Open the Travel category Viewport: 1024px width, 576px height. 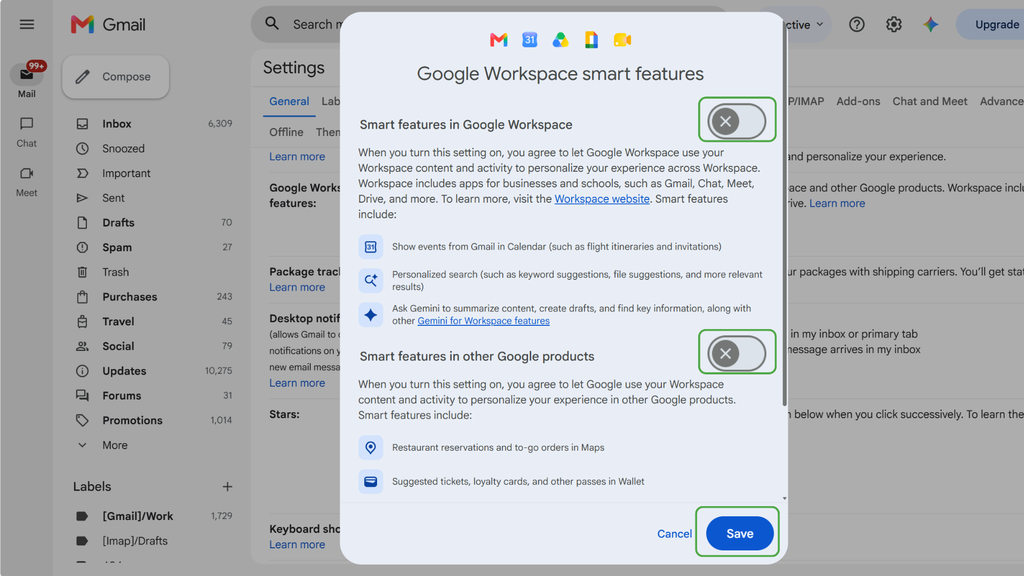point(154,321)
